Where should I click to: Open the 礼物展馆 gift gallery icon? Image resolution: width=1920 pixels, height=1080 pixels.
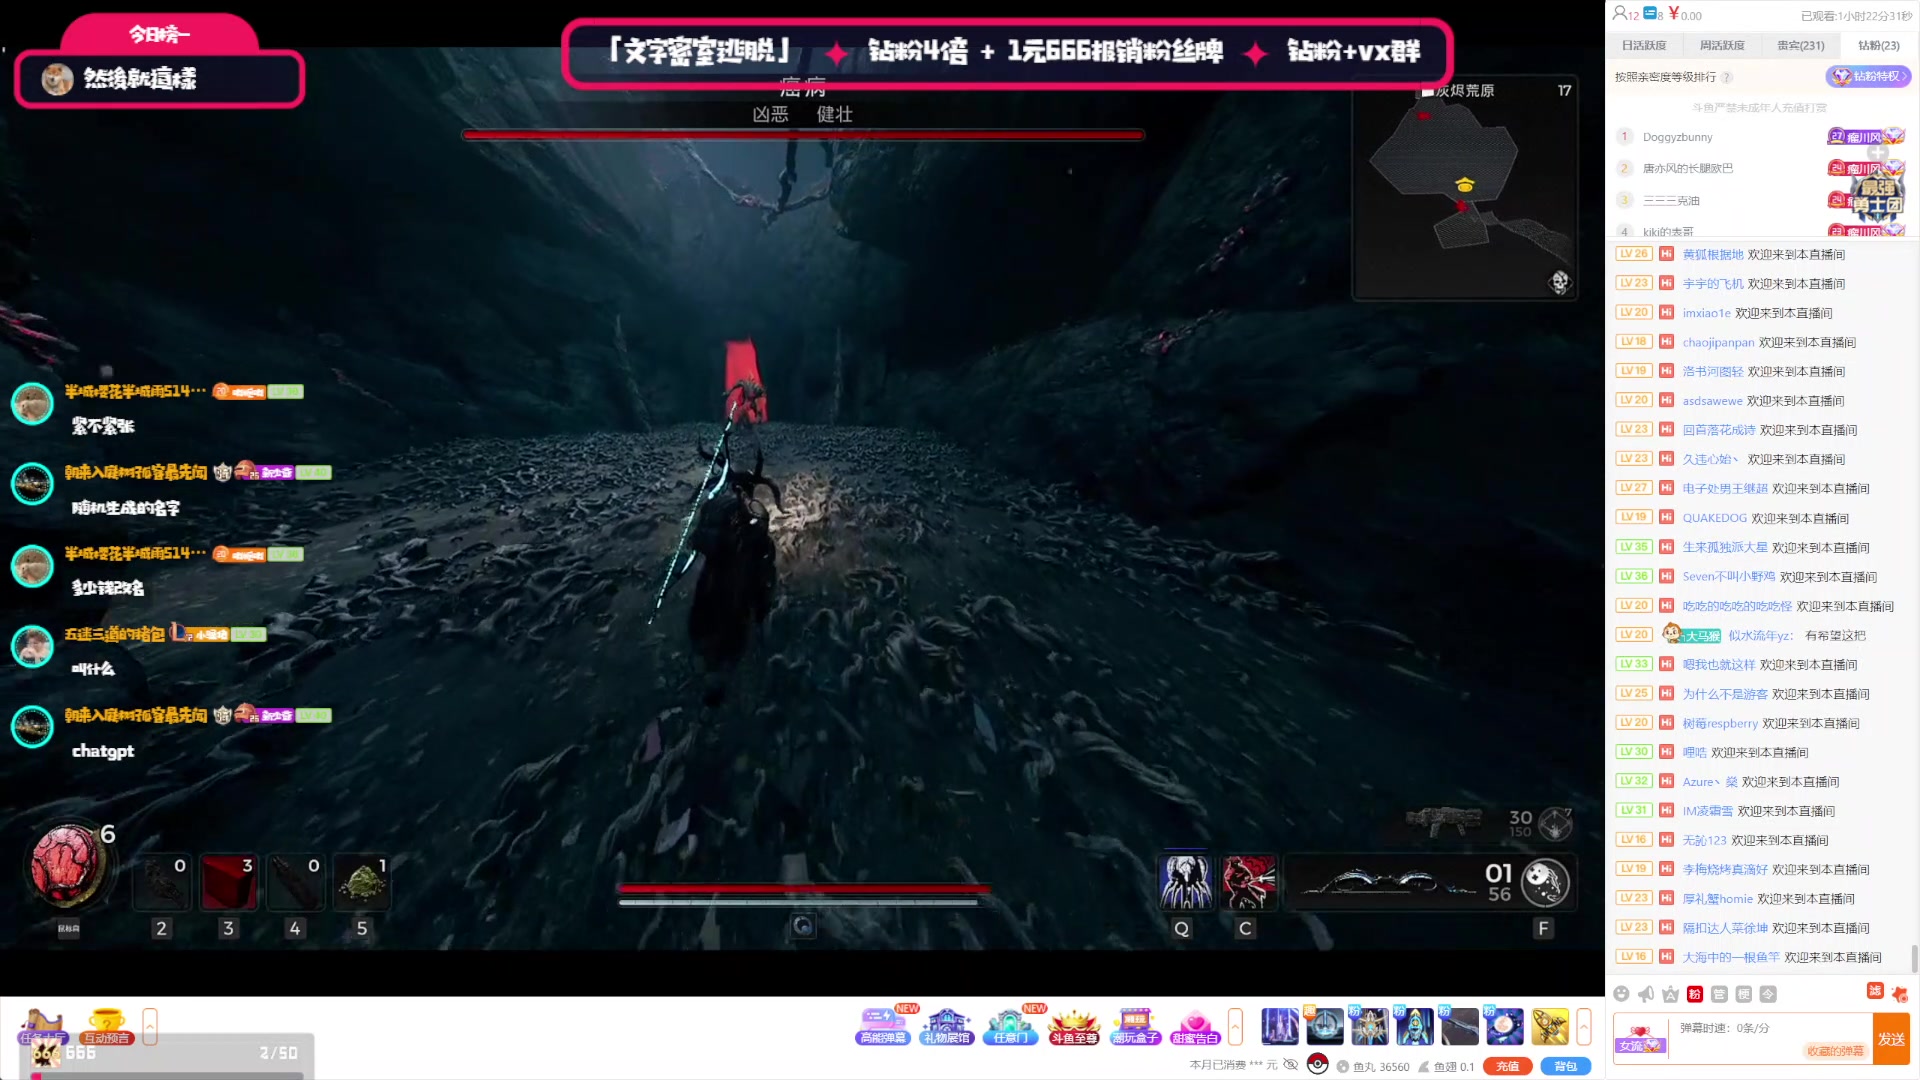(x=946, y=1026)
